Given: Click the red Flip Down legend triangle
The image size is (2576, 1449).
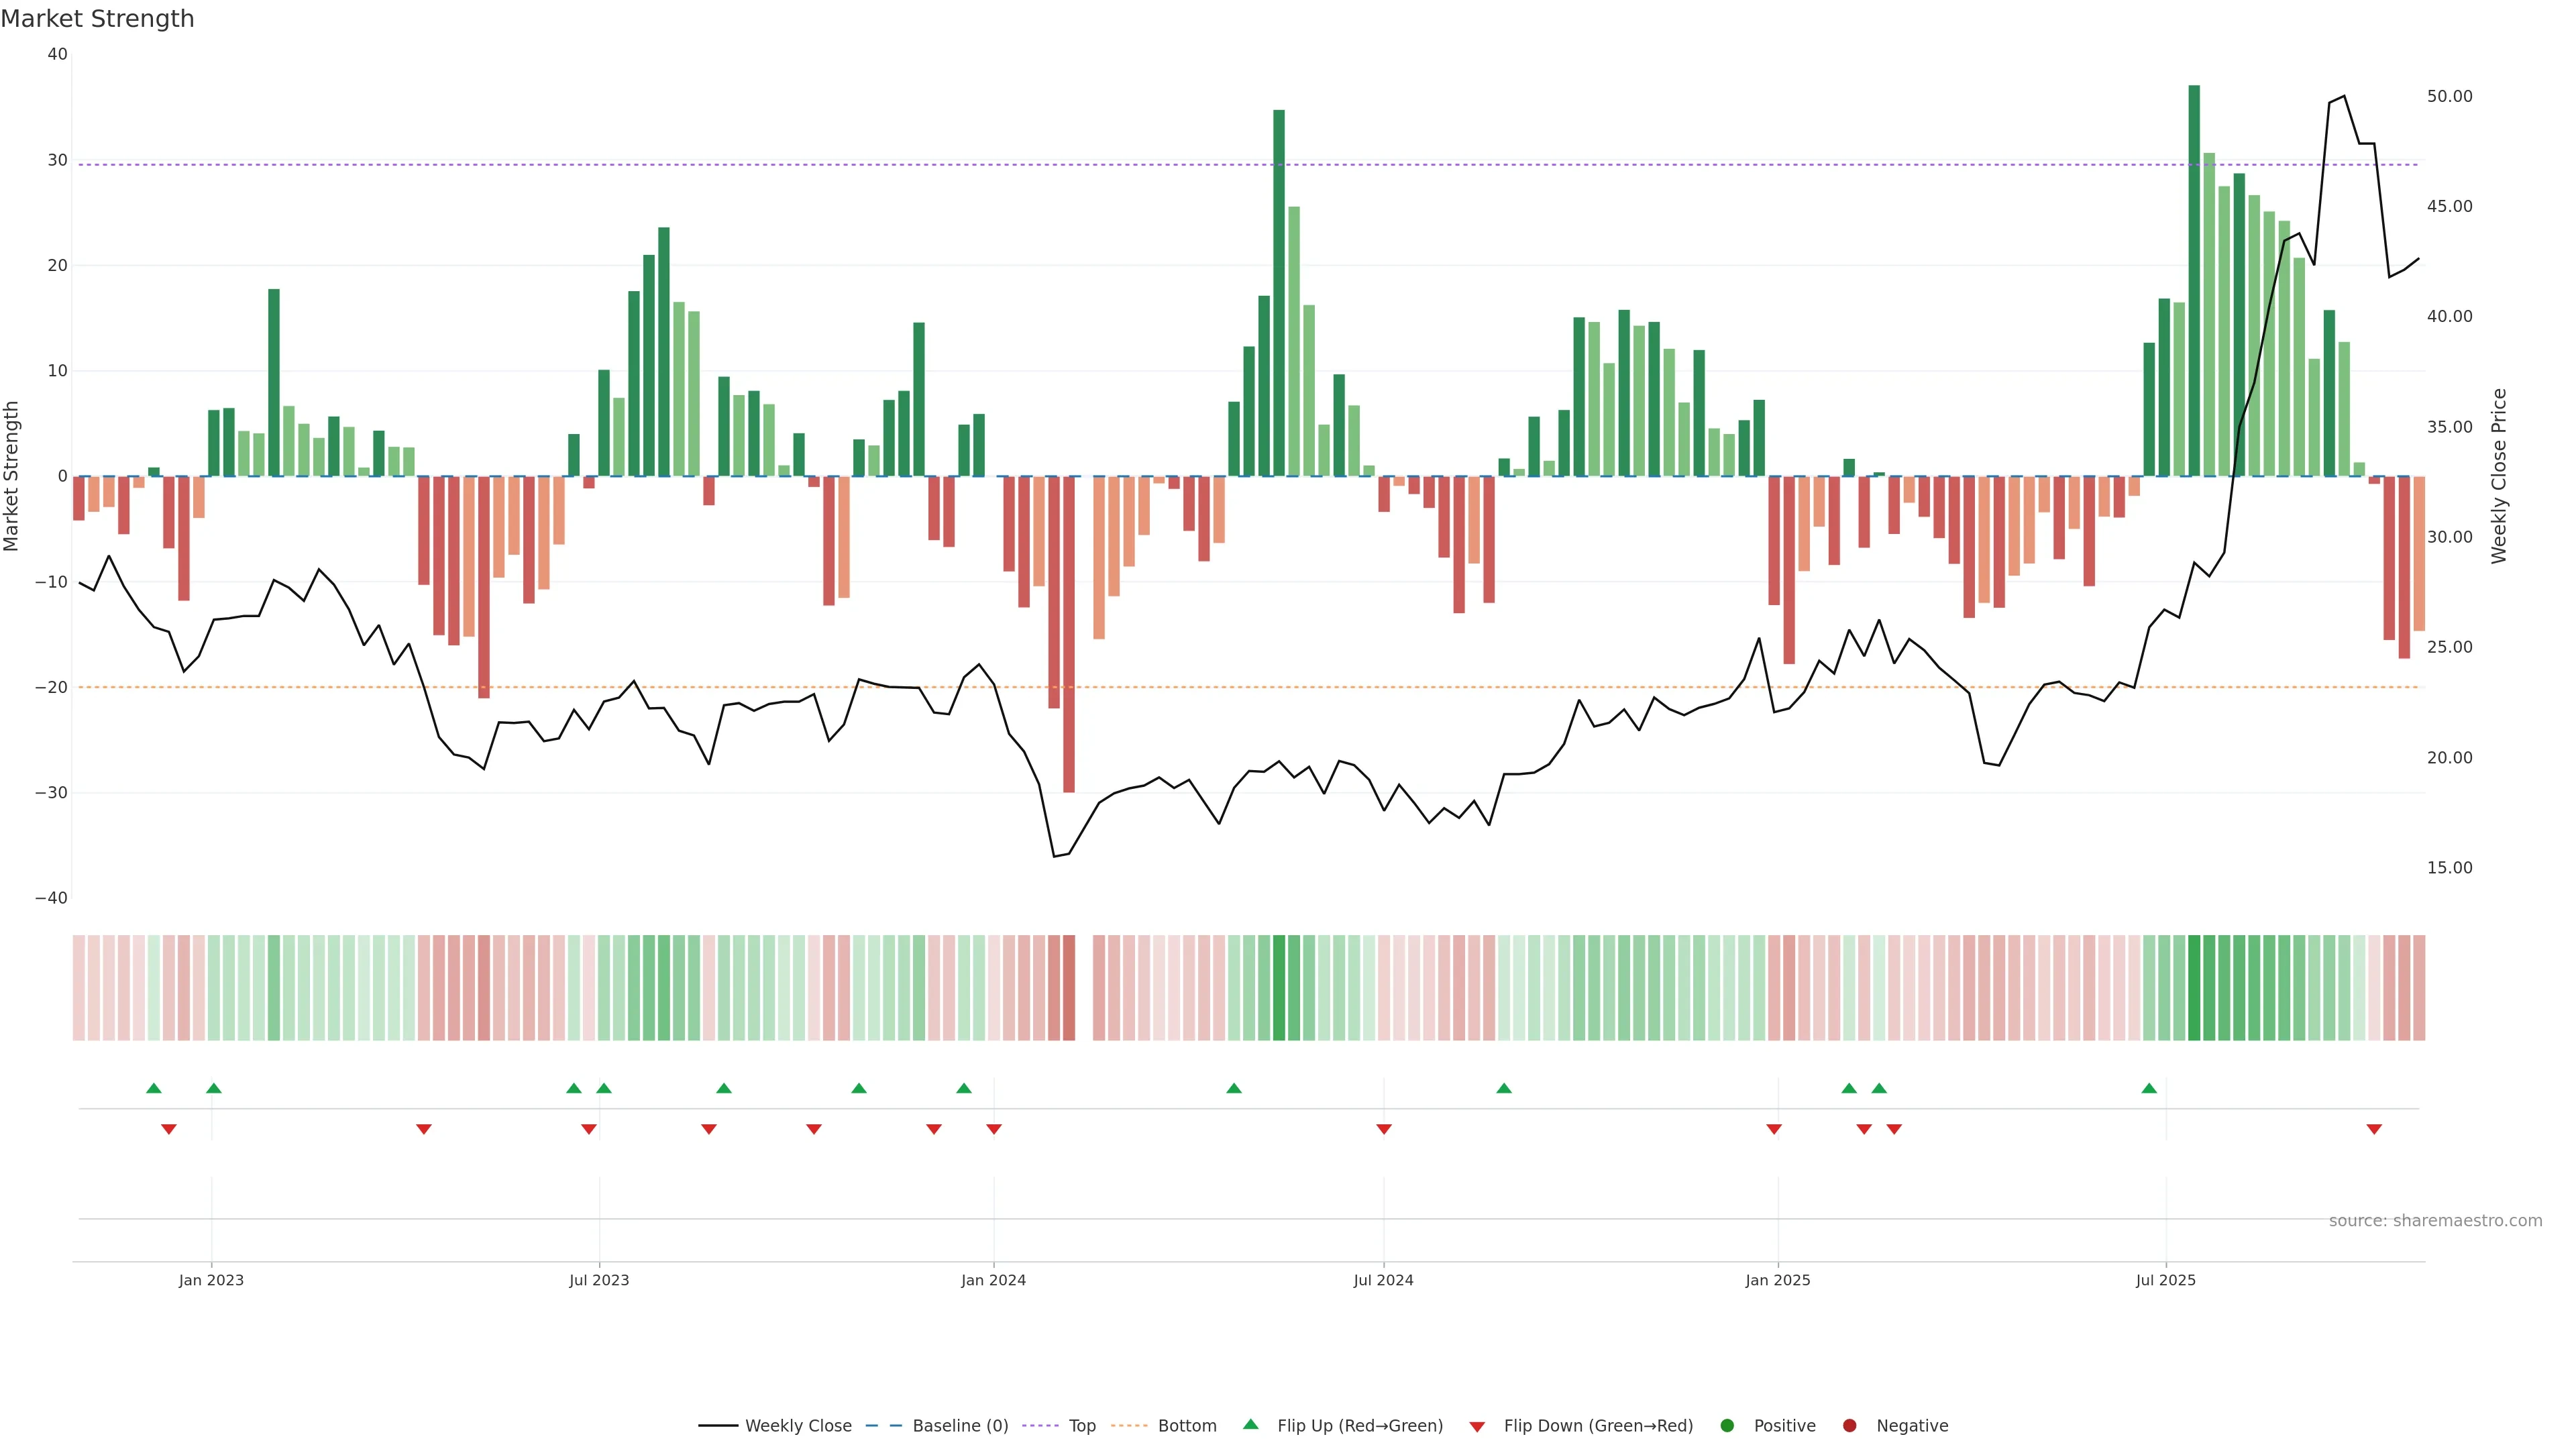Looking at the screenshot, I should (x=1477, y=1426).
